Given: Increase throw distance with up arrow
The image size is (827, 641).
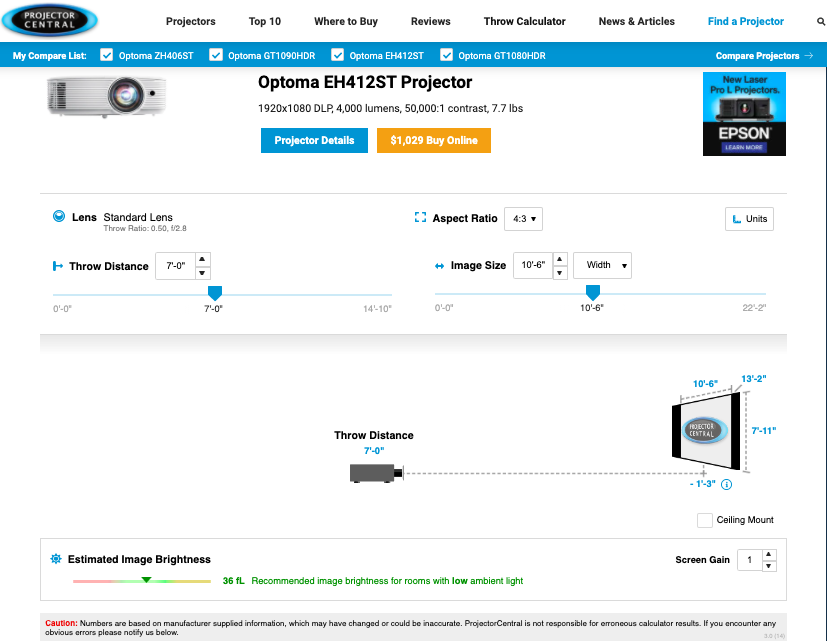Looking at the screenshot, I should click(x=203, y=259).
